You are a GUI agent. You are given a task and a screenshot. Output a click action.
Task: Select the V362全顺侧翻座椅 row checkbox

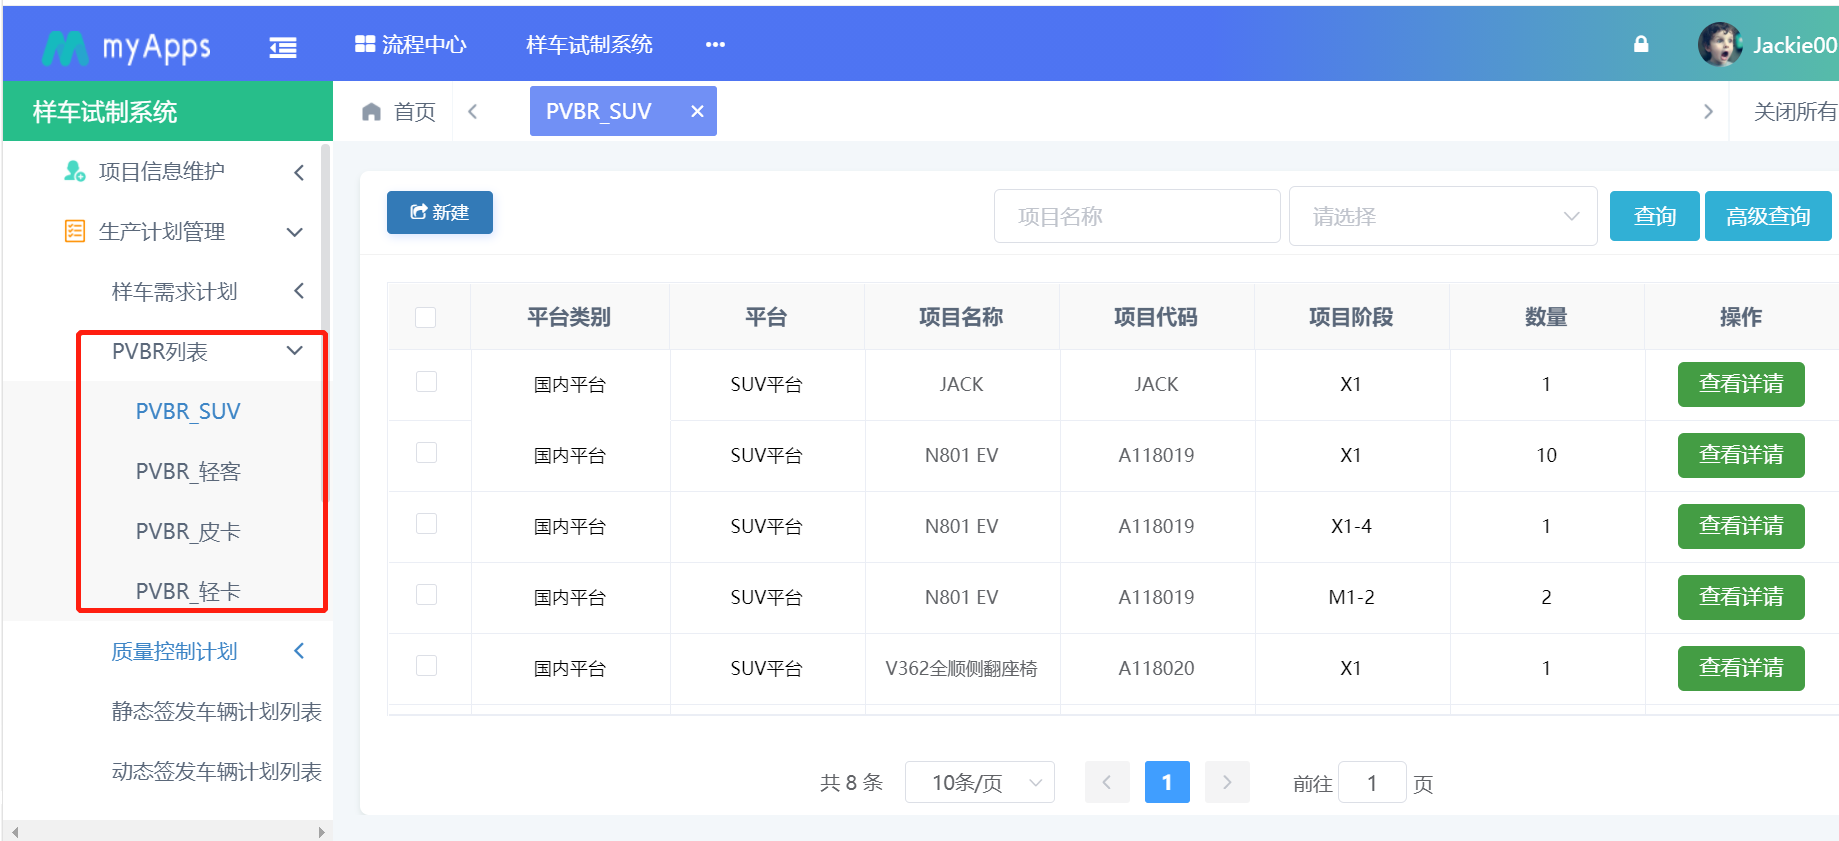[x=426, y=666]
